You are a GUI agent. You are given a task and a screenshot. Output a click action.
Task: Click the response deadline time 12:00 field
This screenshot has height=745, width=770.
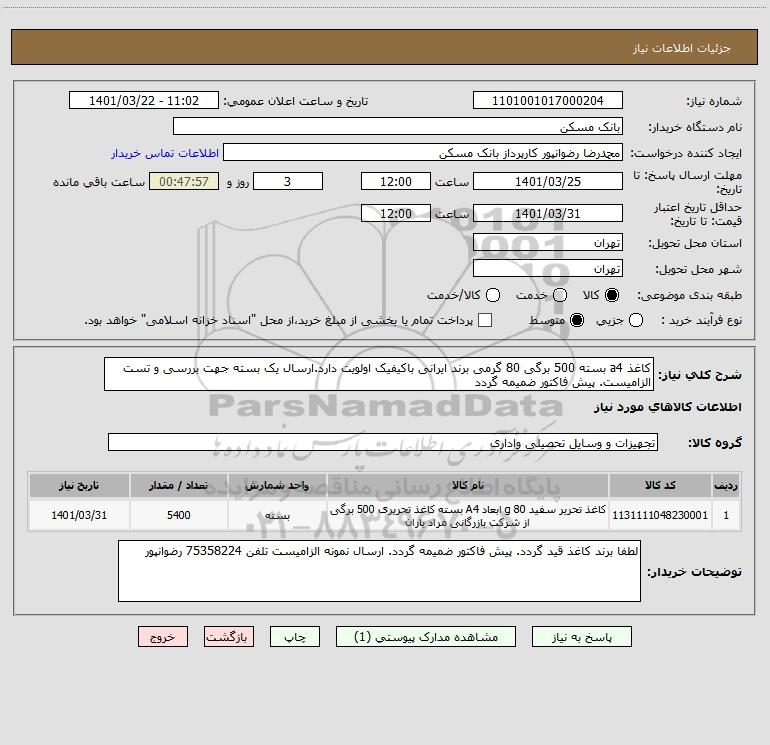click(396, 181)
